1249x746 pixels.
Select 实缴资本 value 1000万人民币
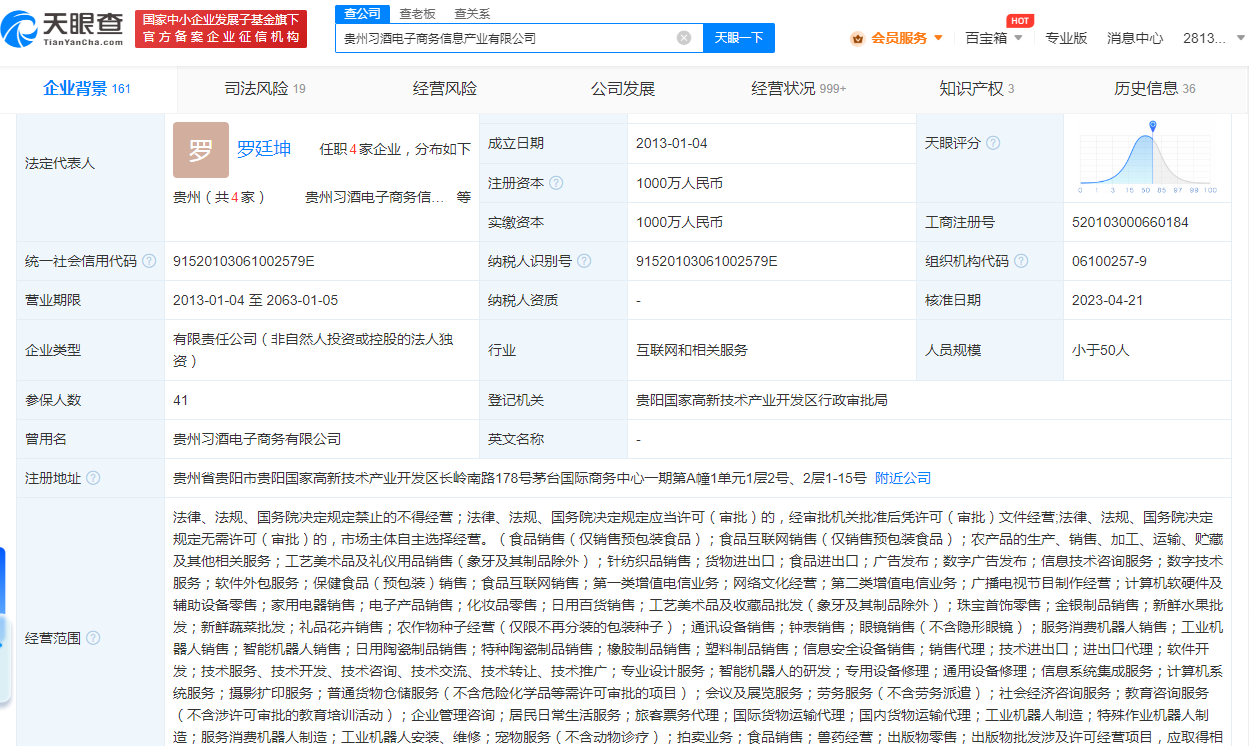click(x=679, y=222)
